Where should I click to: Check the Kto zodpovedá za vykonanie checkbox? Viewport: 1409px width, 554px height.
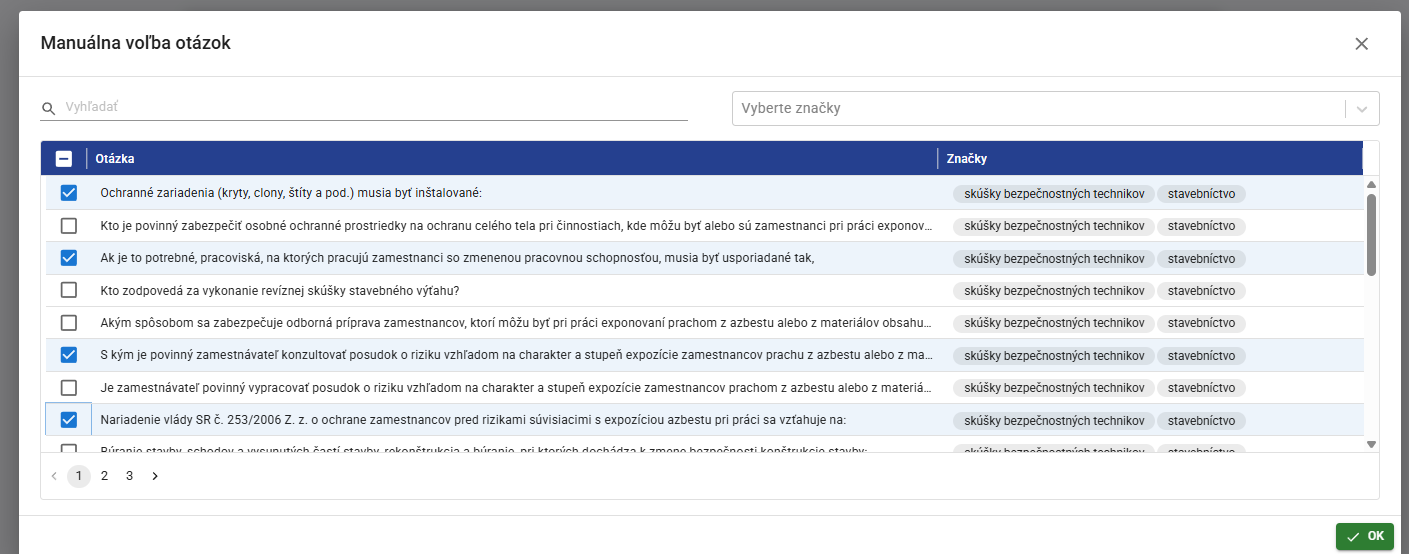(x=69, y=290)
